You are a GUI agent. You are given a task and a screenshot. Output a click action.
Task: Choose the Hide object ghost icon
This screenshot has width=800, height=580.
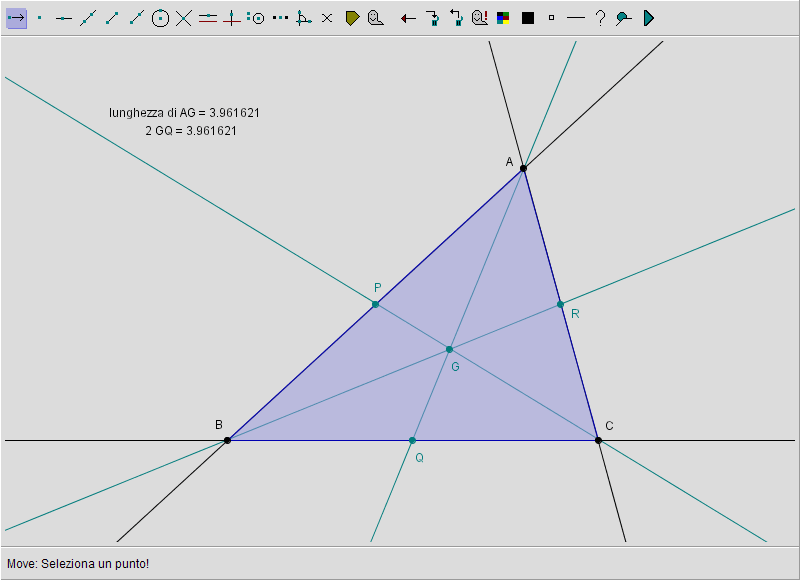tap(376, 18)
